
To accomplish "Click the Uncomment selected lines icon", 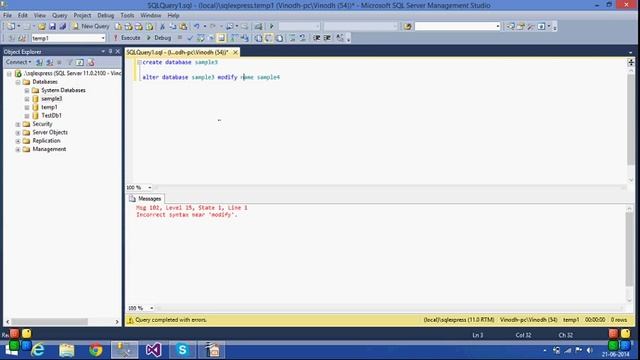I will pyautogui.click(x=302, y=38).
